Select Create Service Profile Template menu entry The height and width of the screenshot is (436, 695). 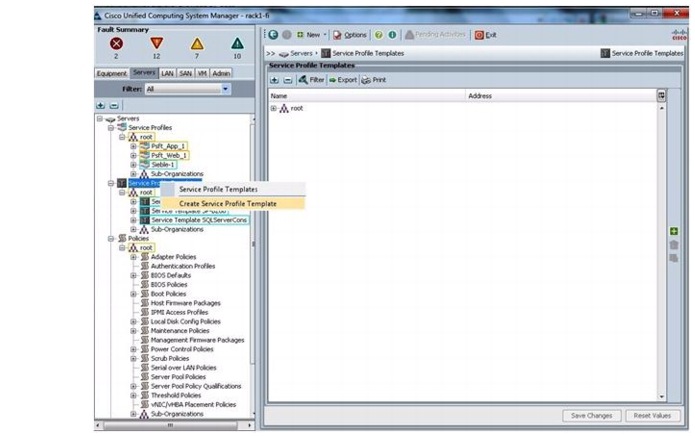click(x=233, y=203)
